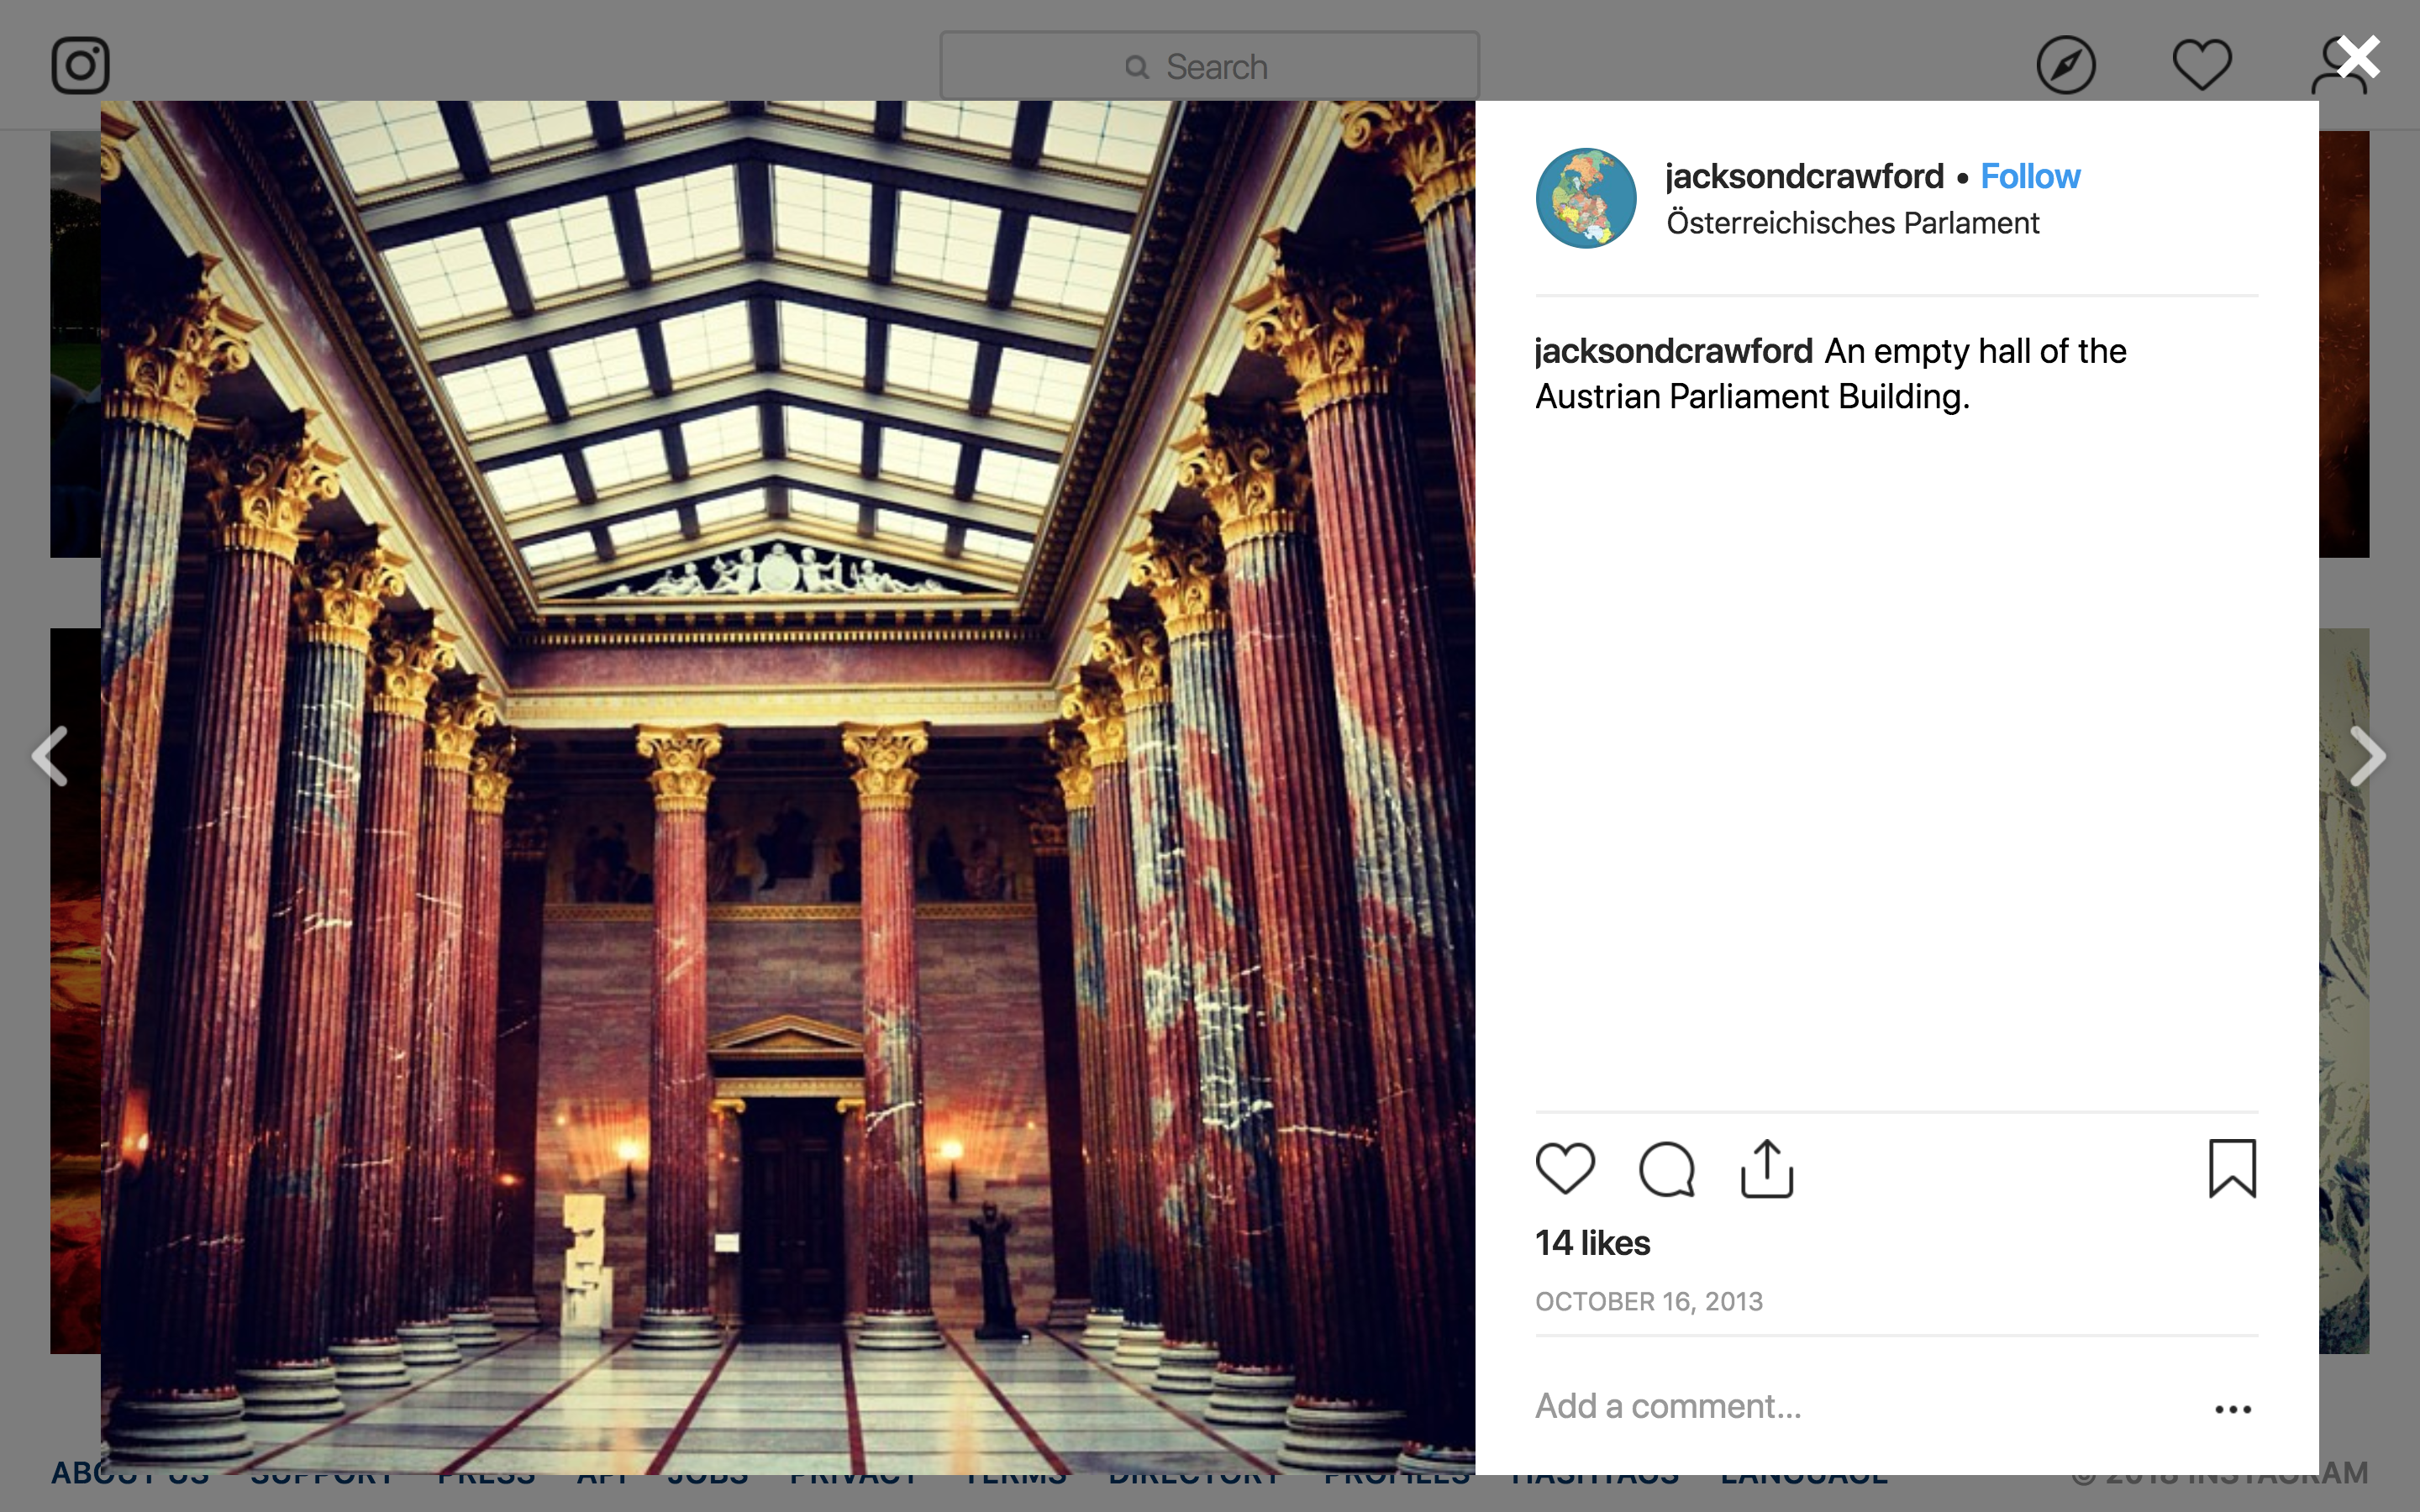Screen dimensions: 2420x1512
Task: Click the parliament hall photo
Action: pyautogui.click(x=788, y=787)
